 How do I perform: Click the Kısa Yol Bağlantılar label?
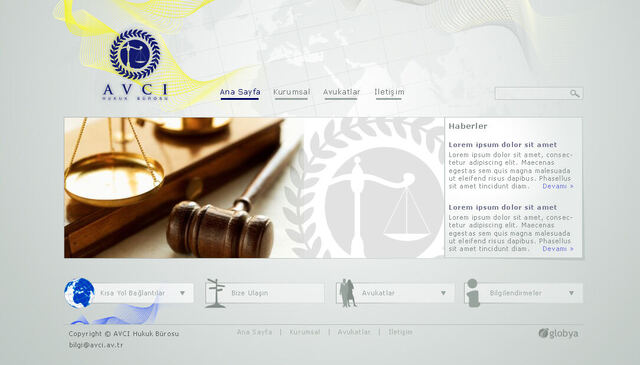[x=133, y=293]
